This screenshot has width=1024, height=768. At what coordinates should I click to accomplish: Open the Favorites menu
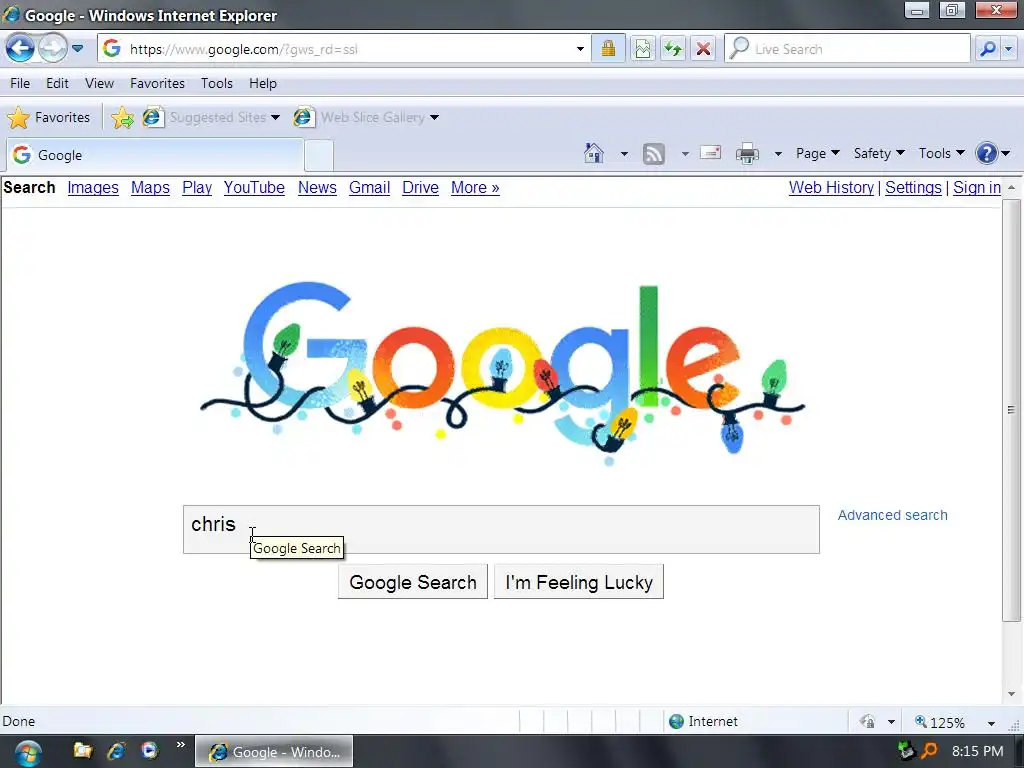[x=157, y=84]
